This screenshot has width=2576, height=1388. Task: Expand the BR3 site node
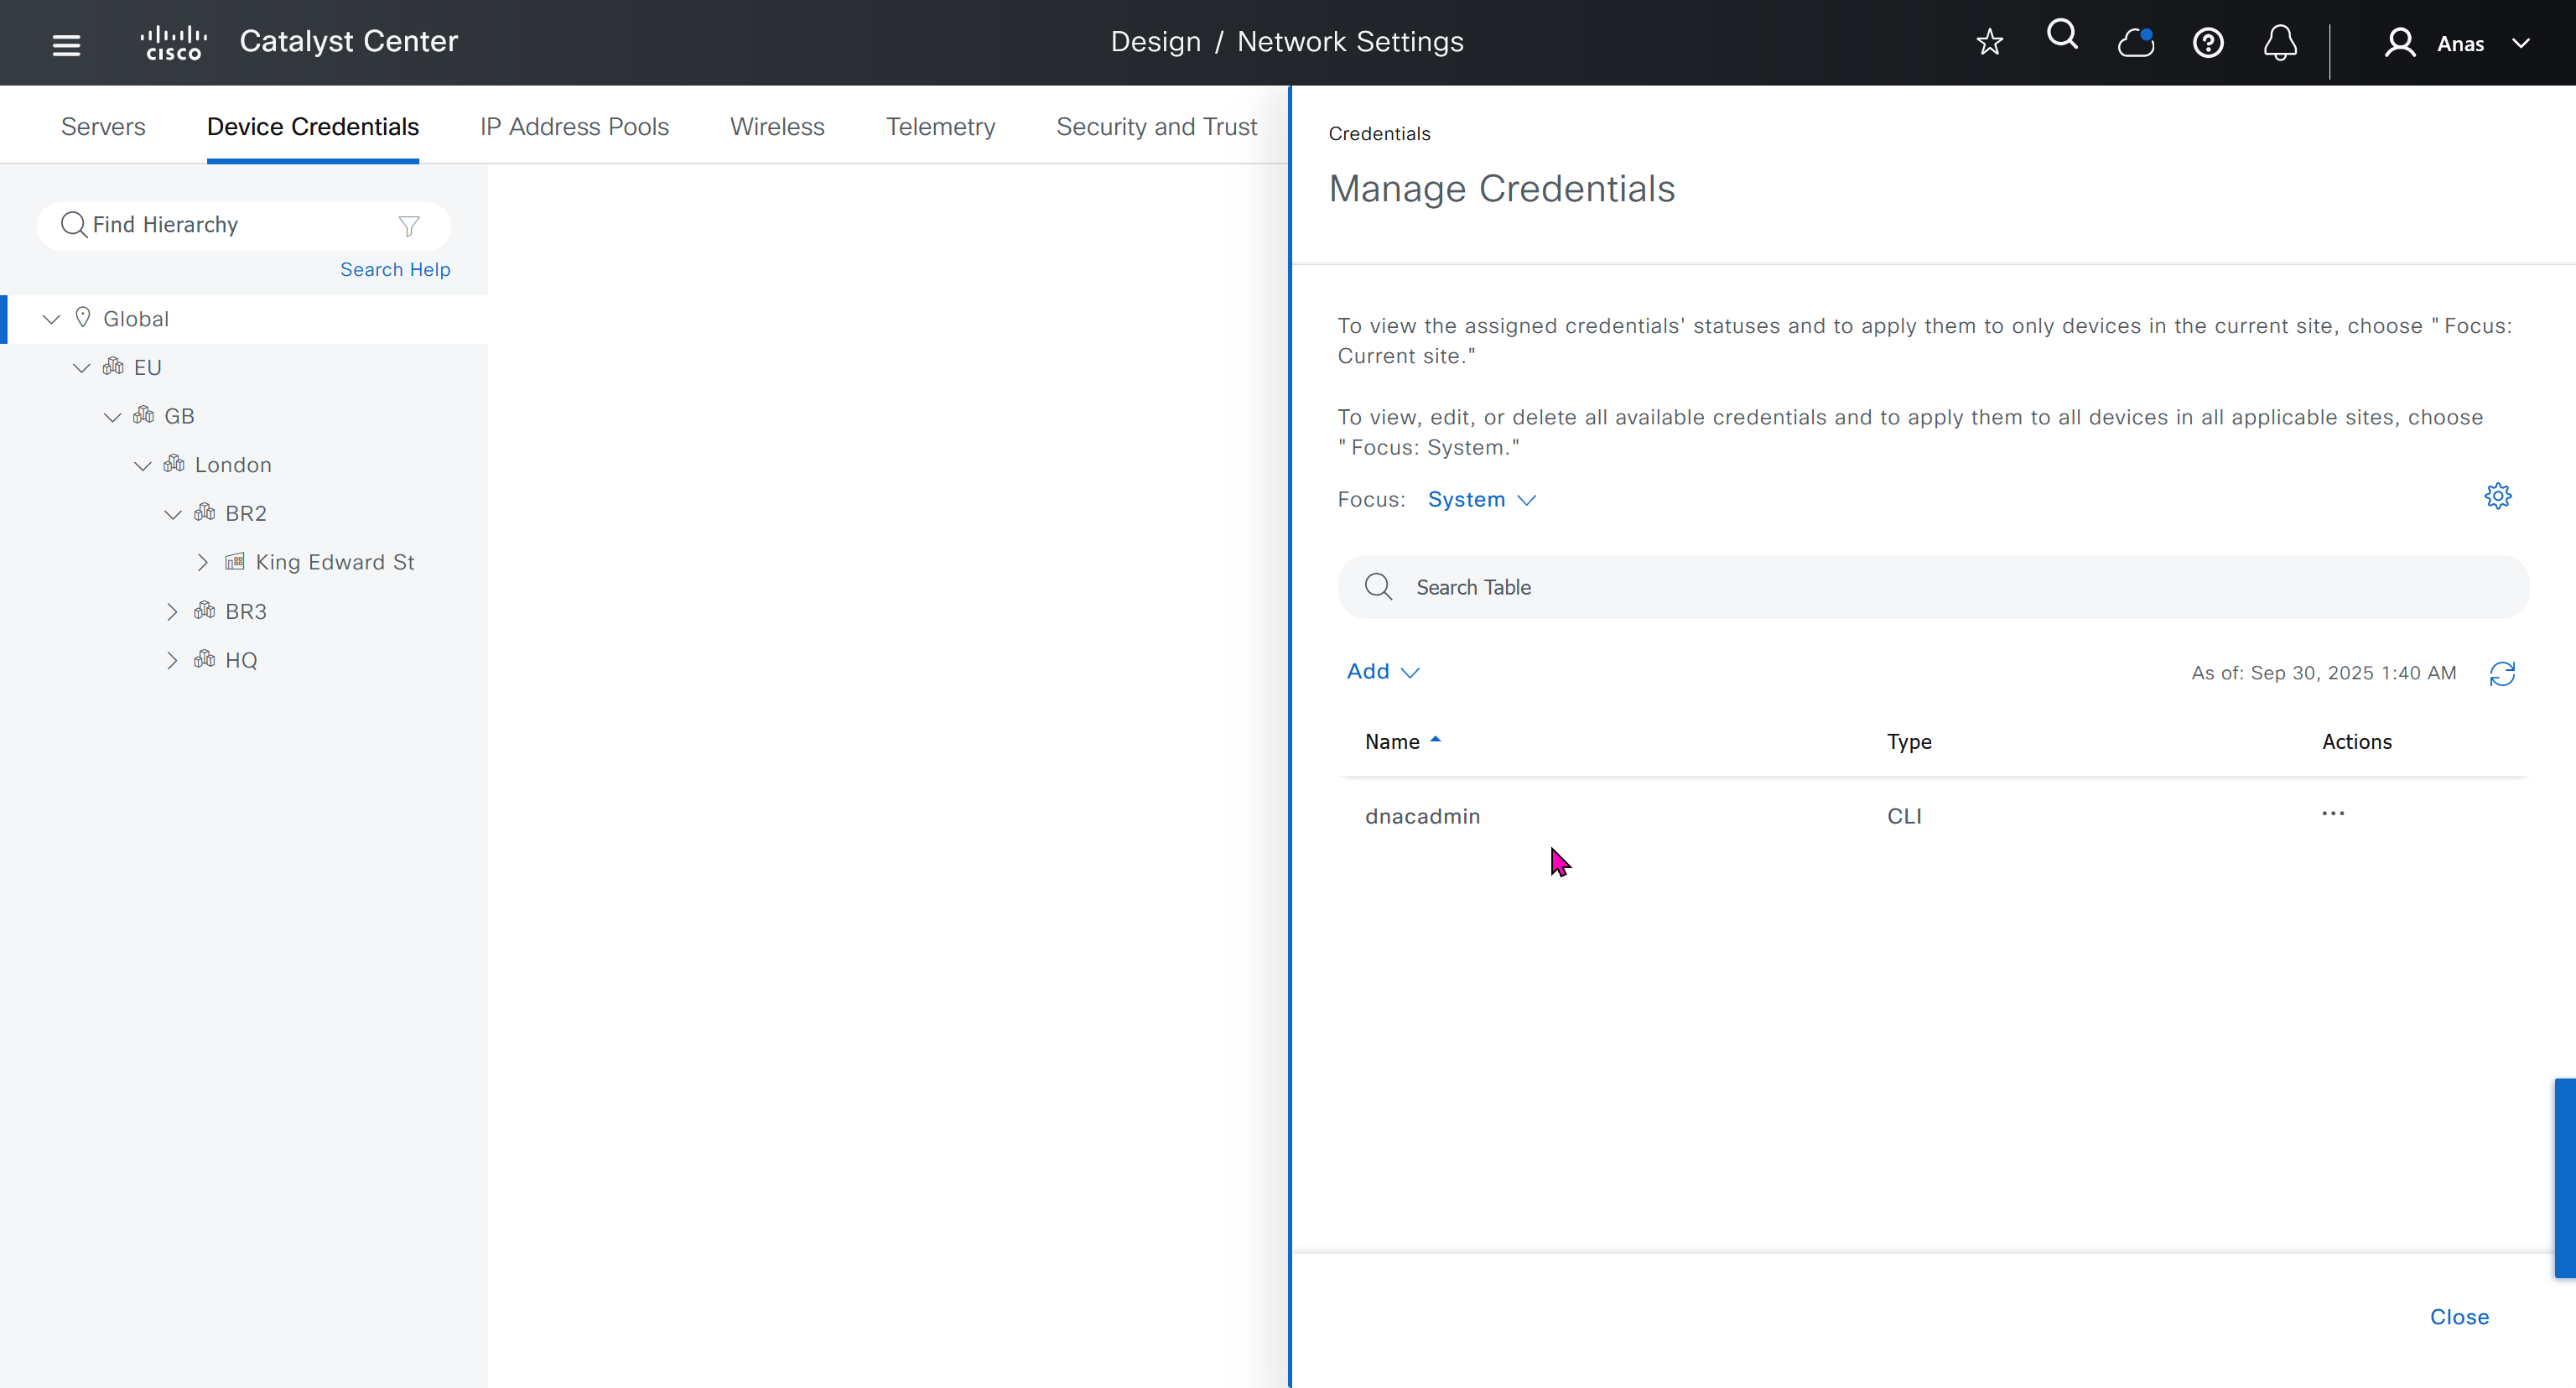coord(172,611)
